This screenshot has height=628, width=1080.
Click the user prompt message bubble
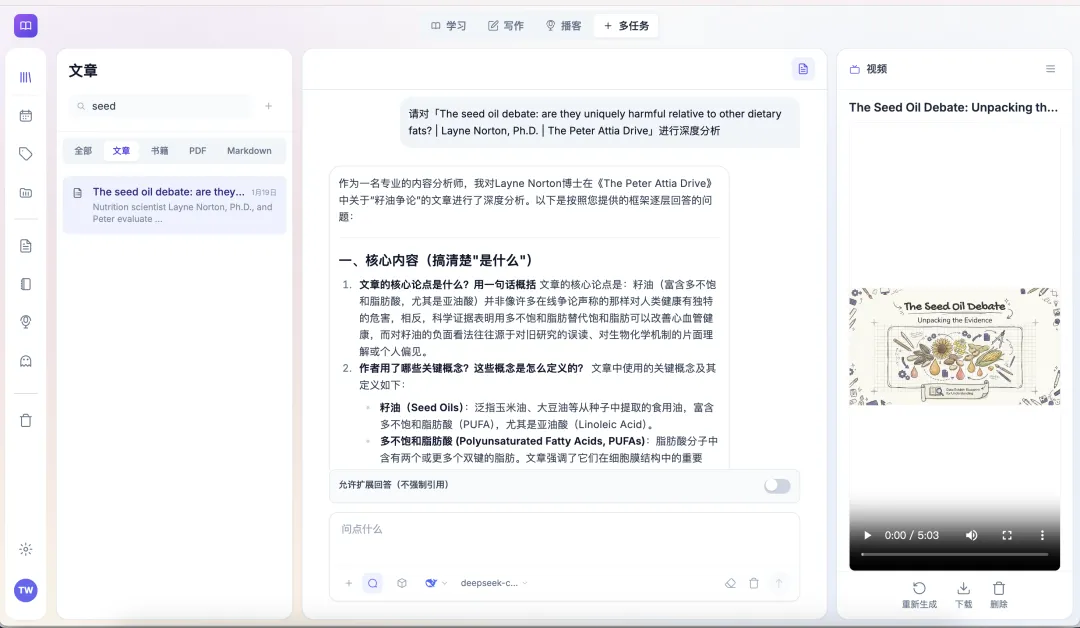[x=599, y=123]
